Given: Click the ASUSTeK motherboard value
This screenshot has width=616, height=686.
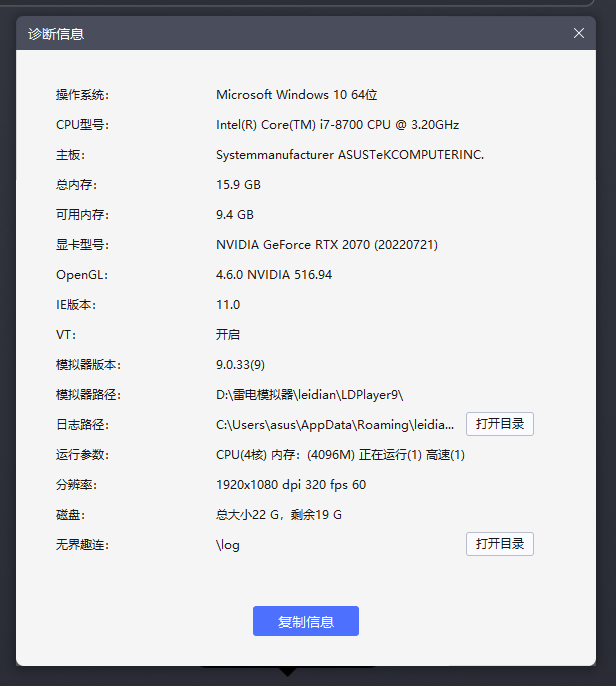Looking at the screenshot, I should tap(350, 155).
